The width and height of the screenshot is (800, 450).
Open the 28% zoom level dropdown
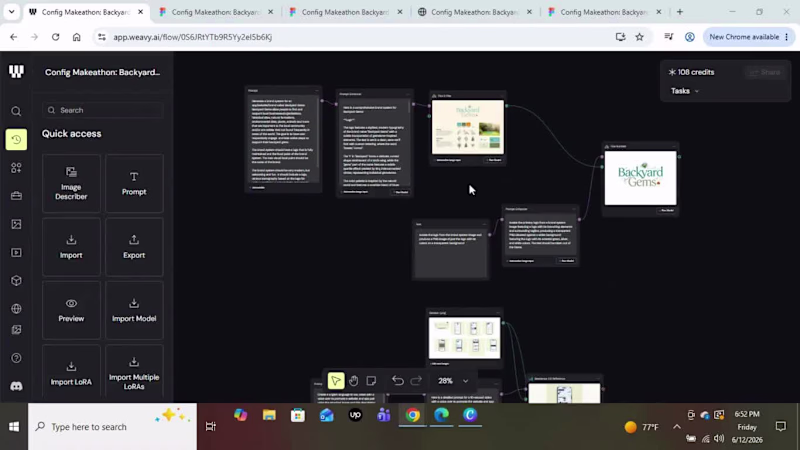click(453, 381)
